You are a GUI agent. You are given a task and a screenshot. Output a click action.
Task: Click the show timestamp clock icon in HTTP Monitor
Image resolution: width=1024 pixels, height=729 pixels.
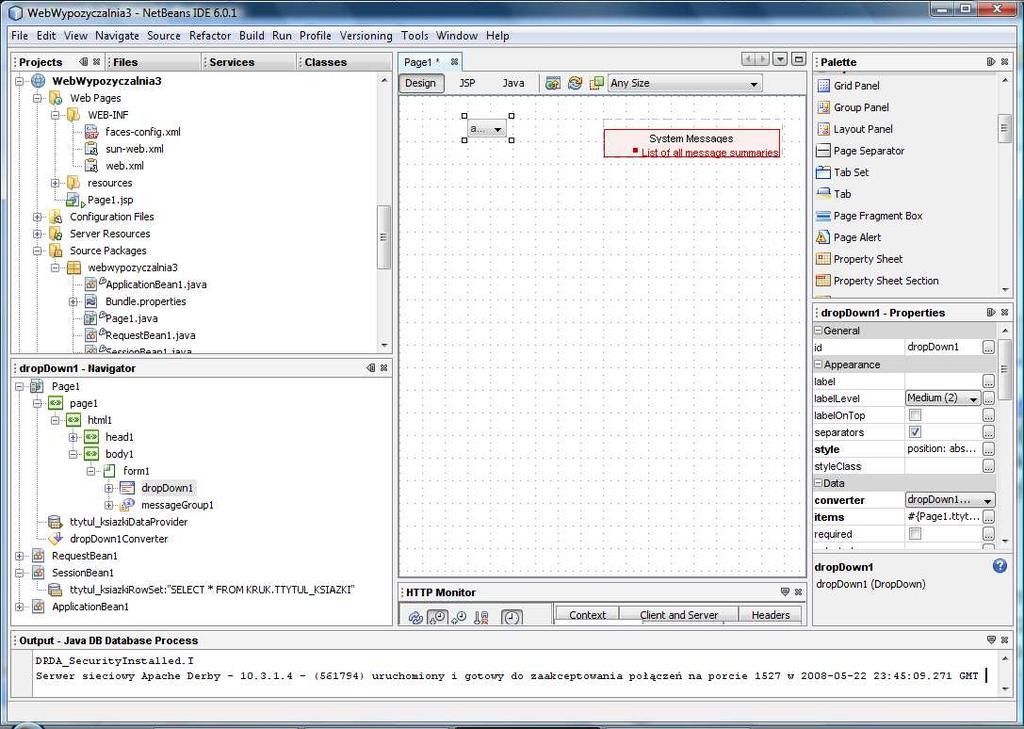[x=512, y=617]
